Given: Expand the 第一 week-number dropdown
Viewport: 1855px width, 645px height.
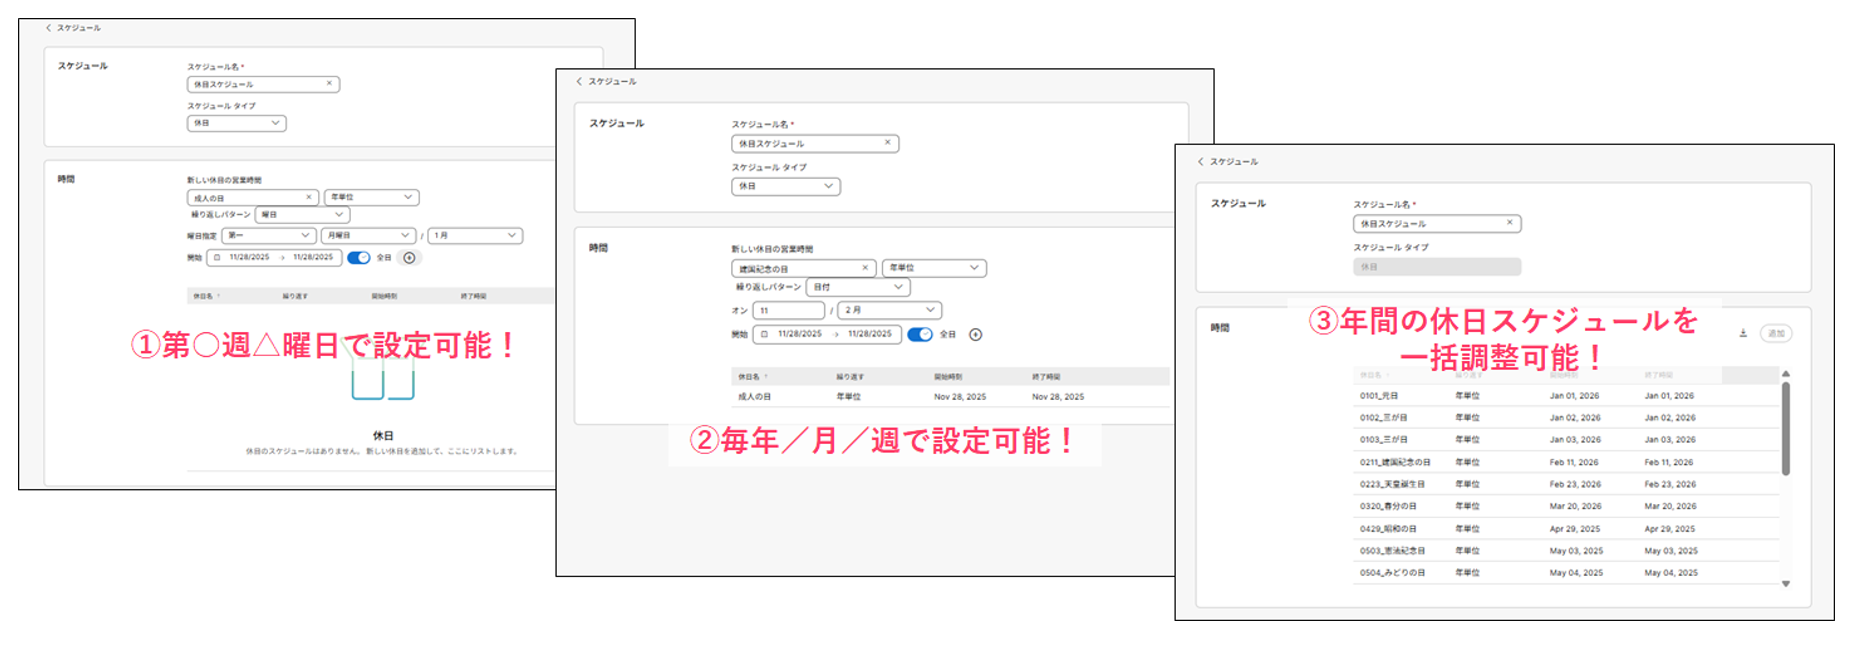Looking at the screenshot, I should 268,236.
